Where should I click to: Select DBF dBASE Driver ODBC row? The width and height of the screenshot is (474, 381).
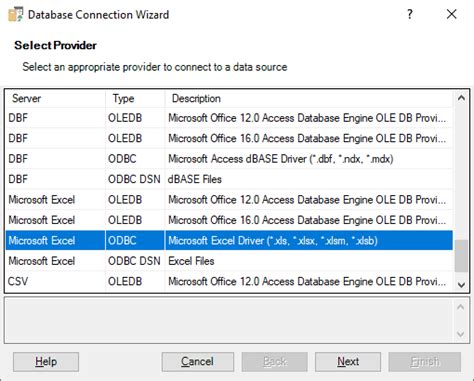[229, 159]
